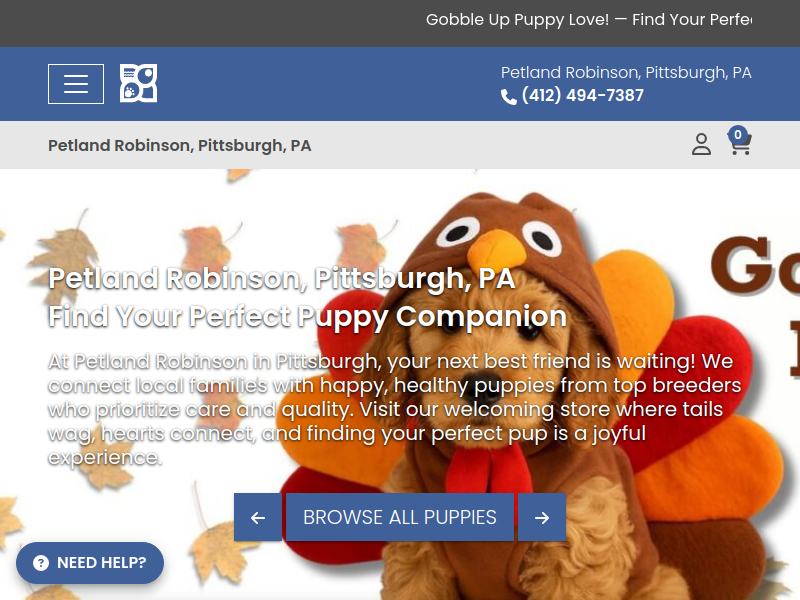Image resolution: width=800 pixels, height=600 pixels.
Task: Open the Petland Robinson link in blue header
Action: (626, 72)
